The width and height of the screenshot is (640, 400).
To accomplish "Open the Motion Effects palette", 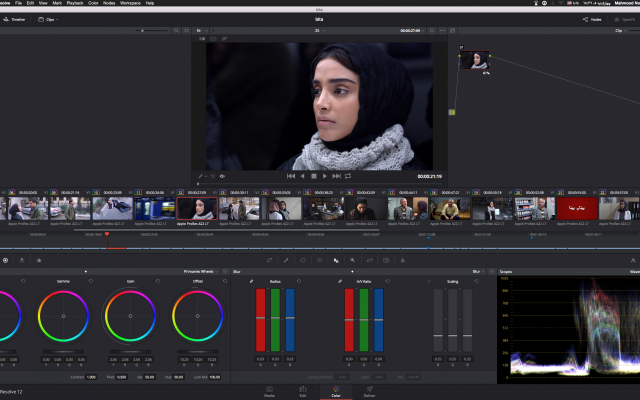I will [x=39, y=260].
